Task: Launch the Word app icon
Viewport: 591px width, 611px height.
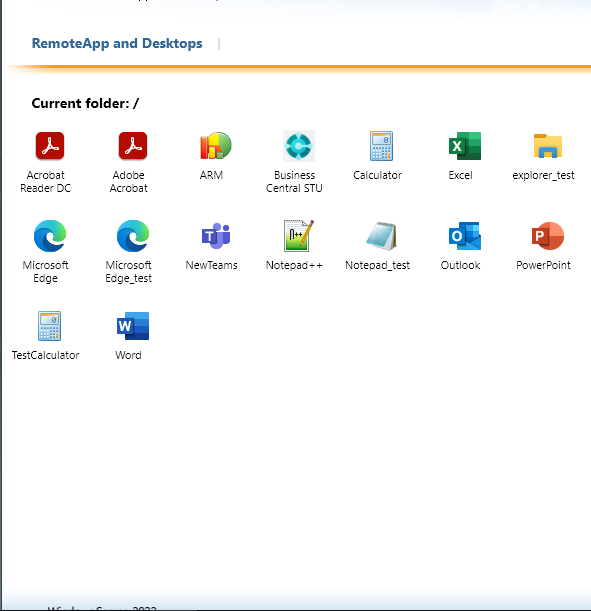Action: [x=133, y=326]
